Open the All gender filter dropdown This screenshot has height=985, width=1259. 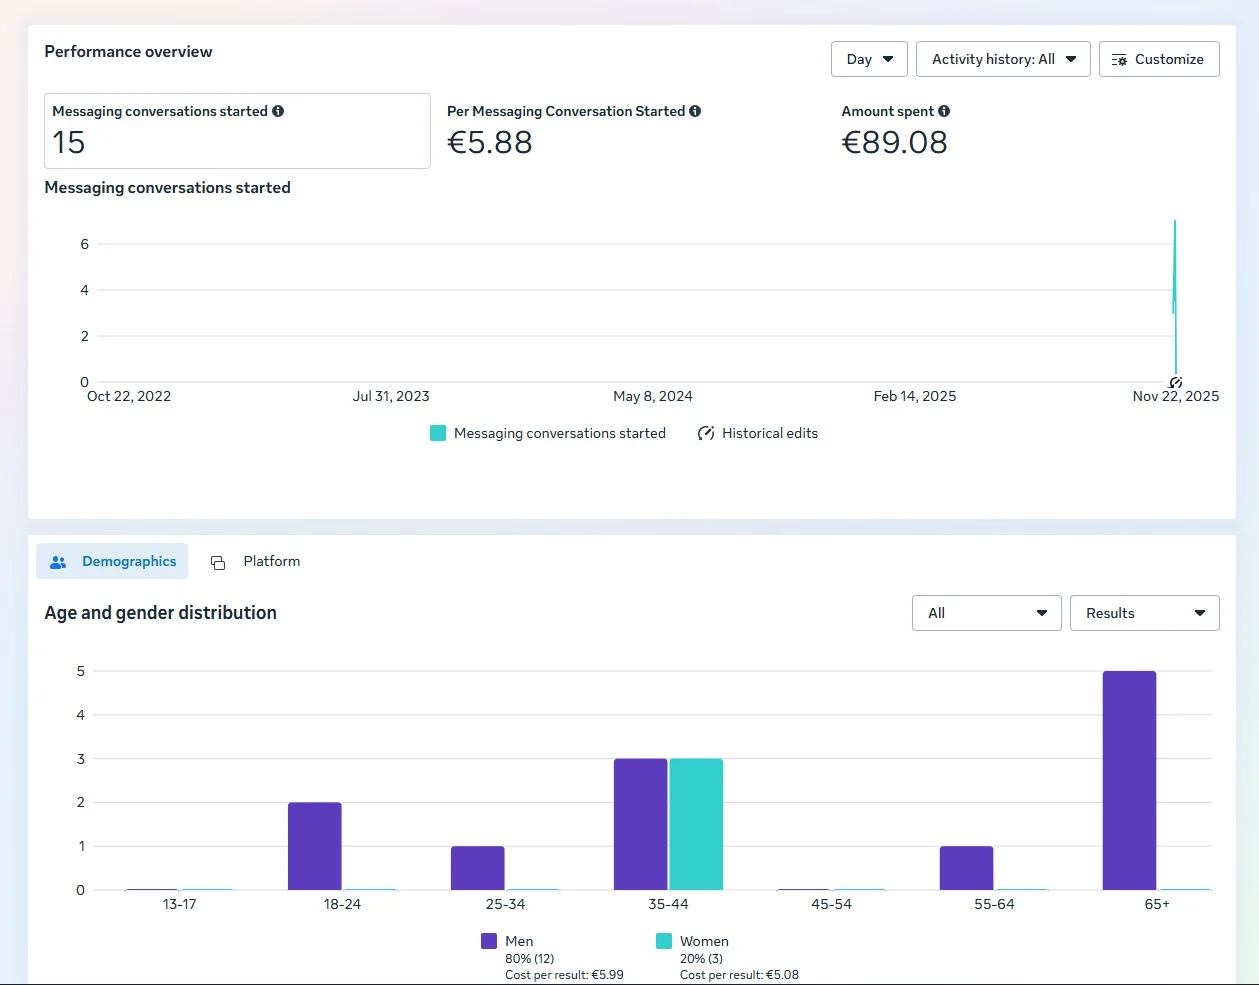coord(986,613)
